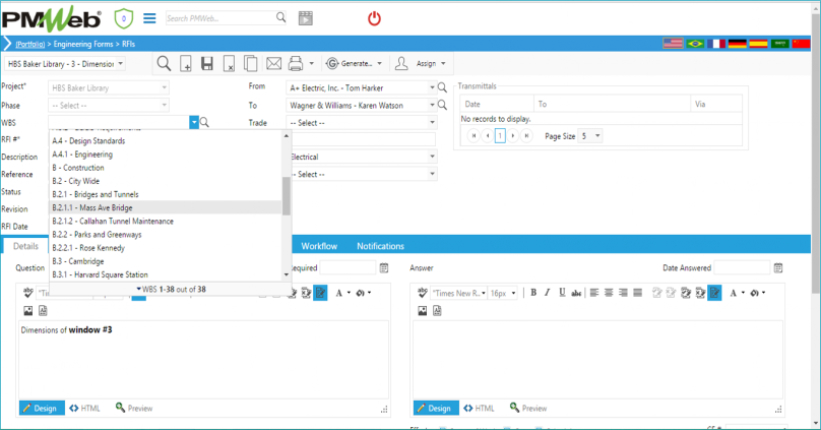Switch to the Workflow tab
Screen dimensions: 821x430
coord(319,246)
